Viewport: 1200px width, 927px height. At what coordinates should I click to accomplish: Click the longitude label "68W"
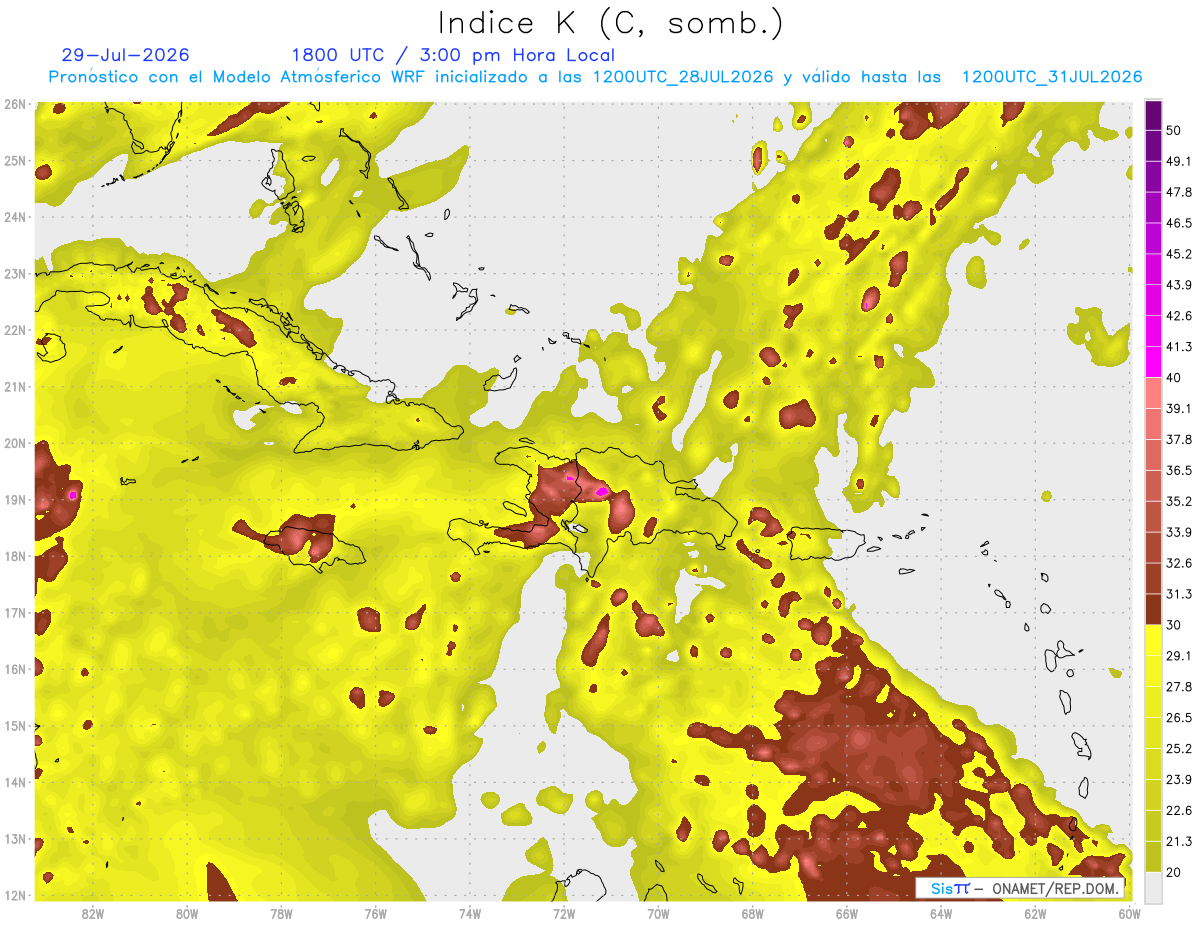click(x=753, y=914)
